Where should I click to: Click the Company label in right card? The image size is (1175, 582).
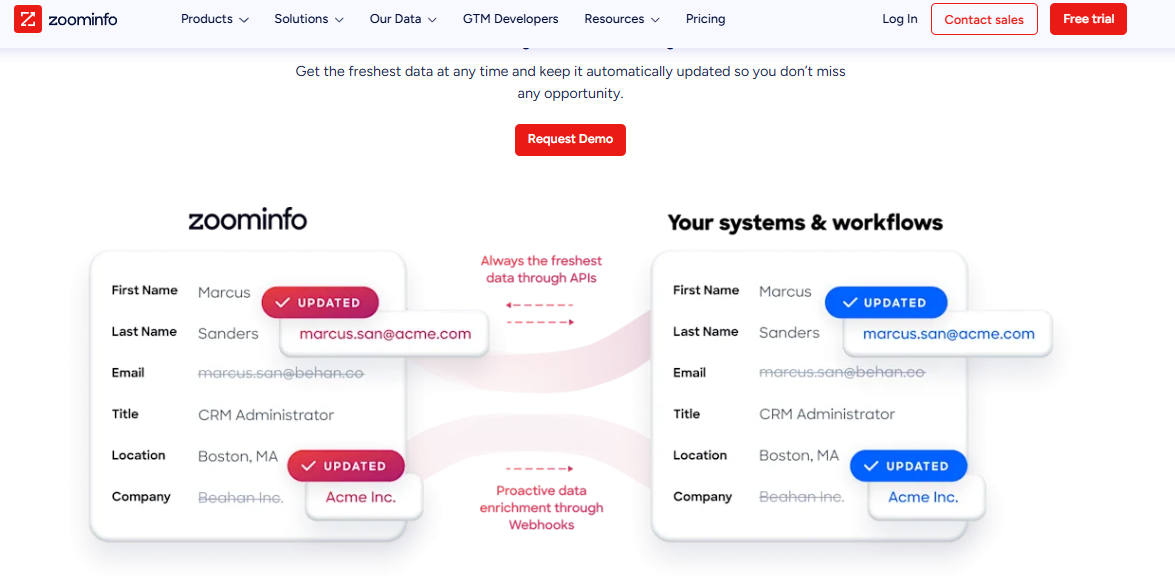coord(702,496)
